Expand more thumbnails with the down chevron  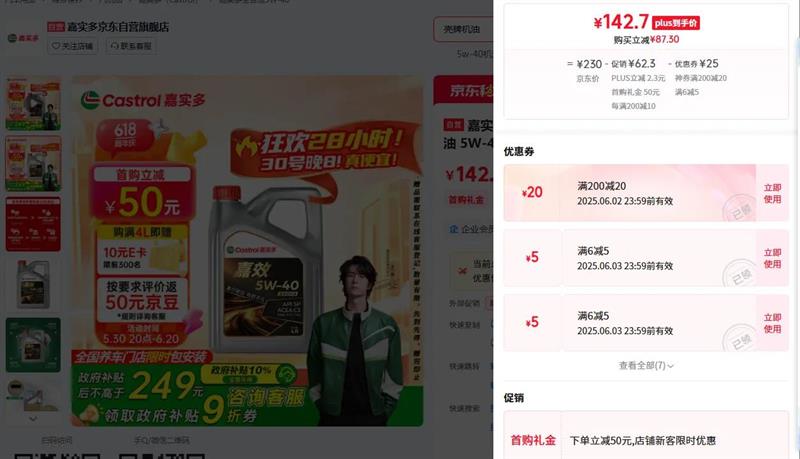point(33,419)
